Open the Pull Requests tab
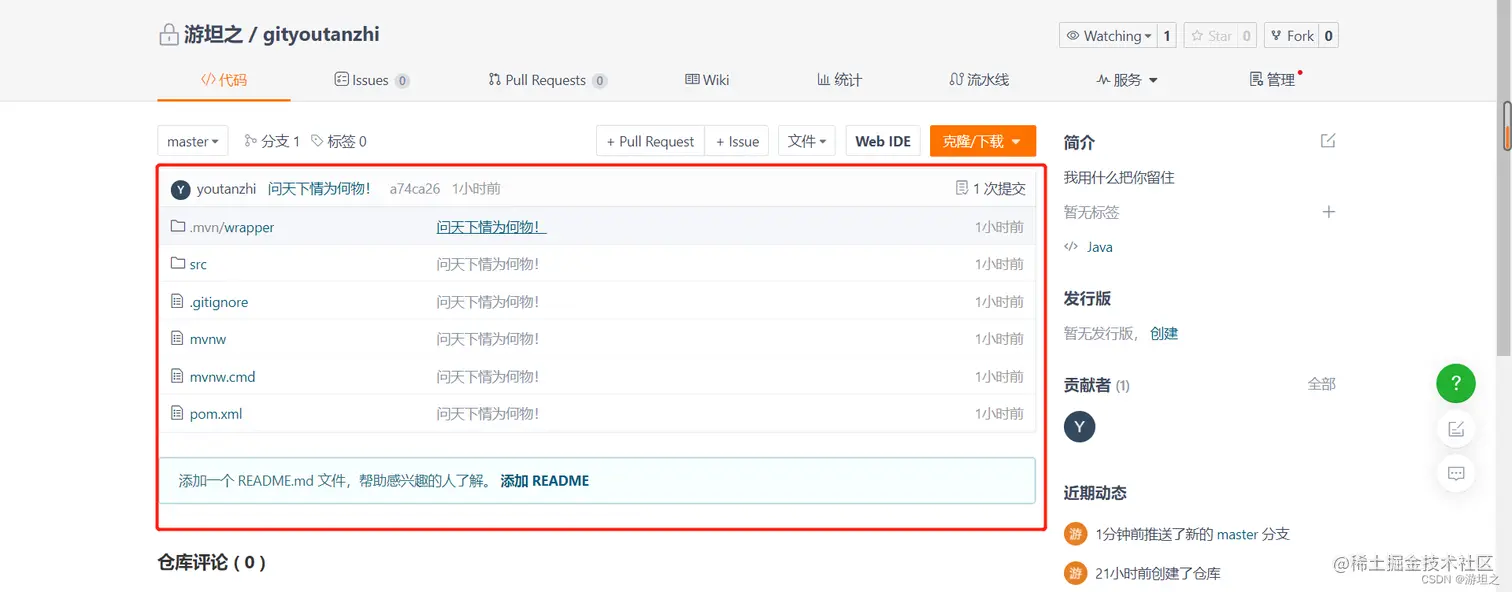 (547, 80)
